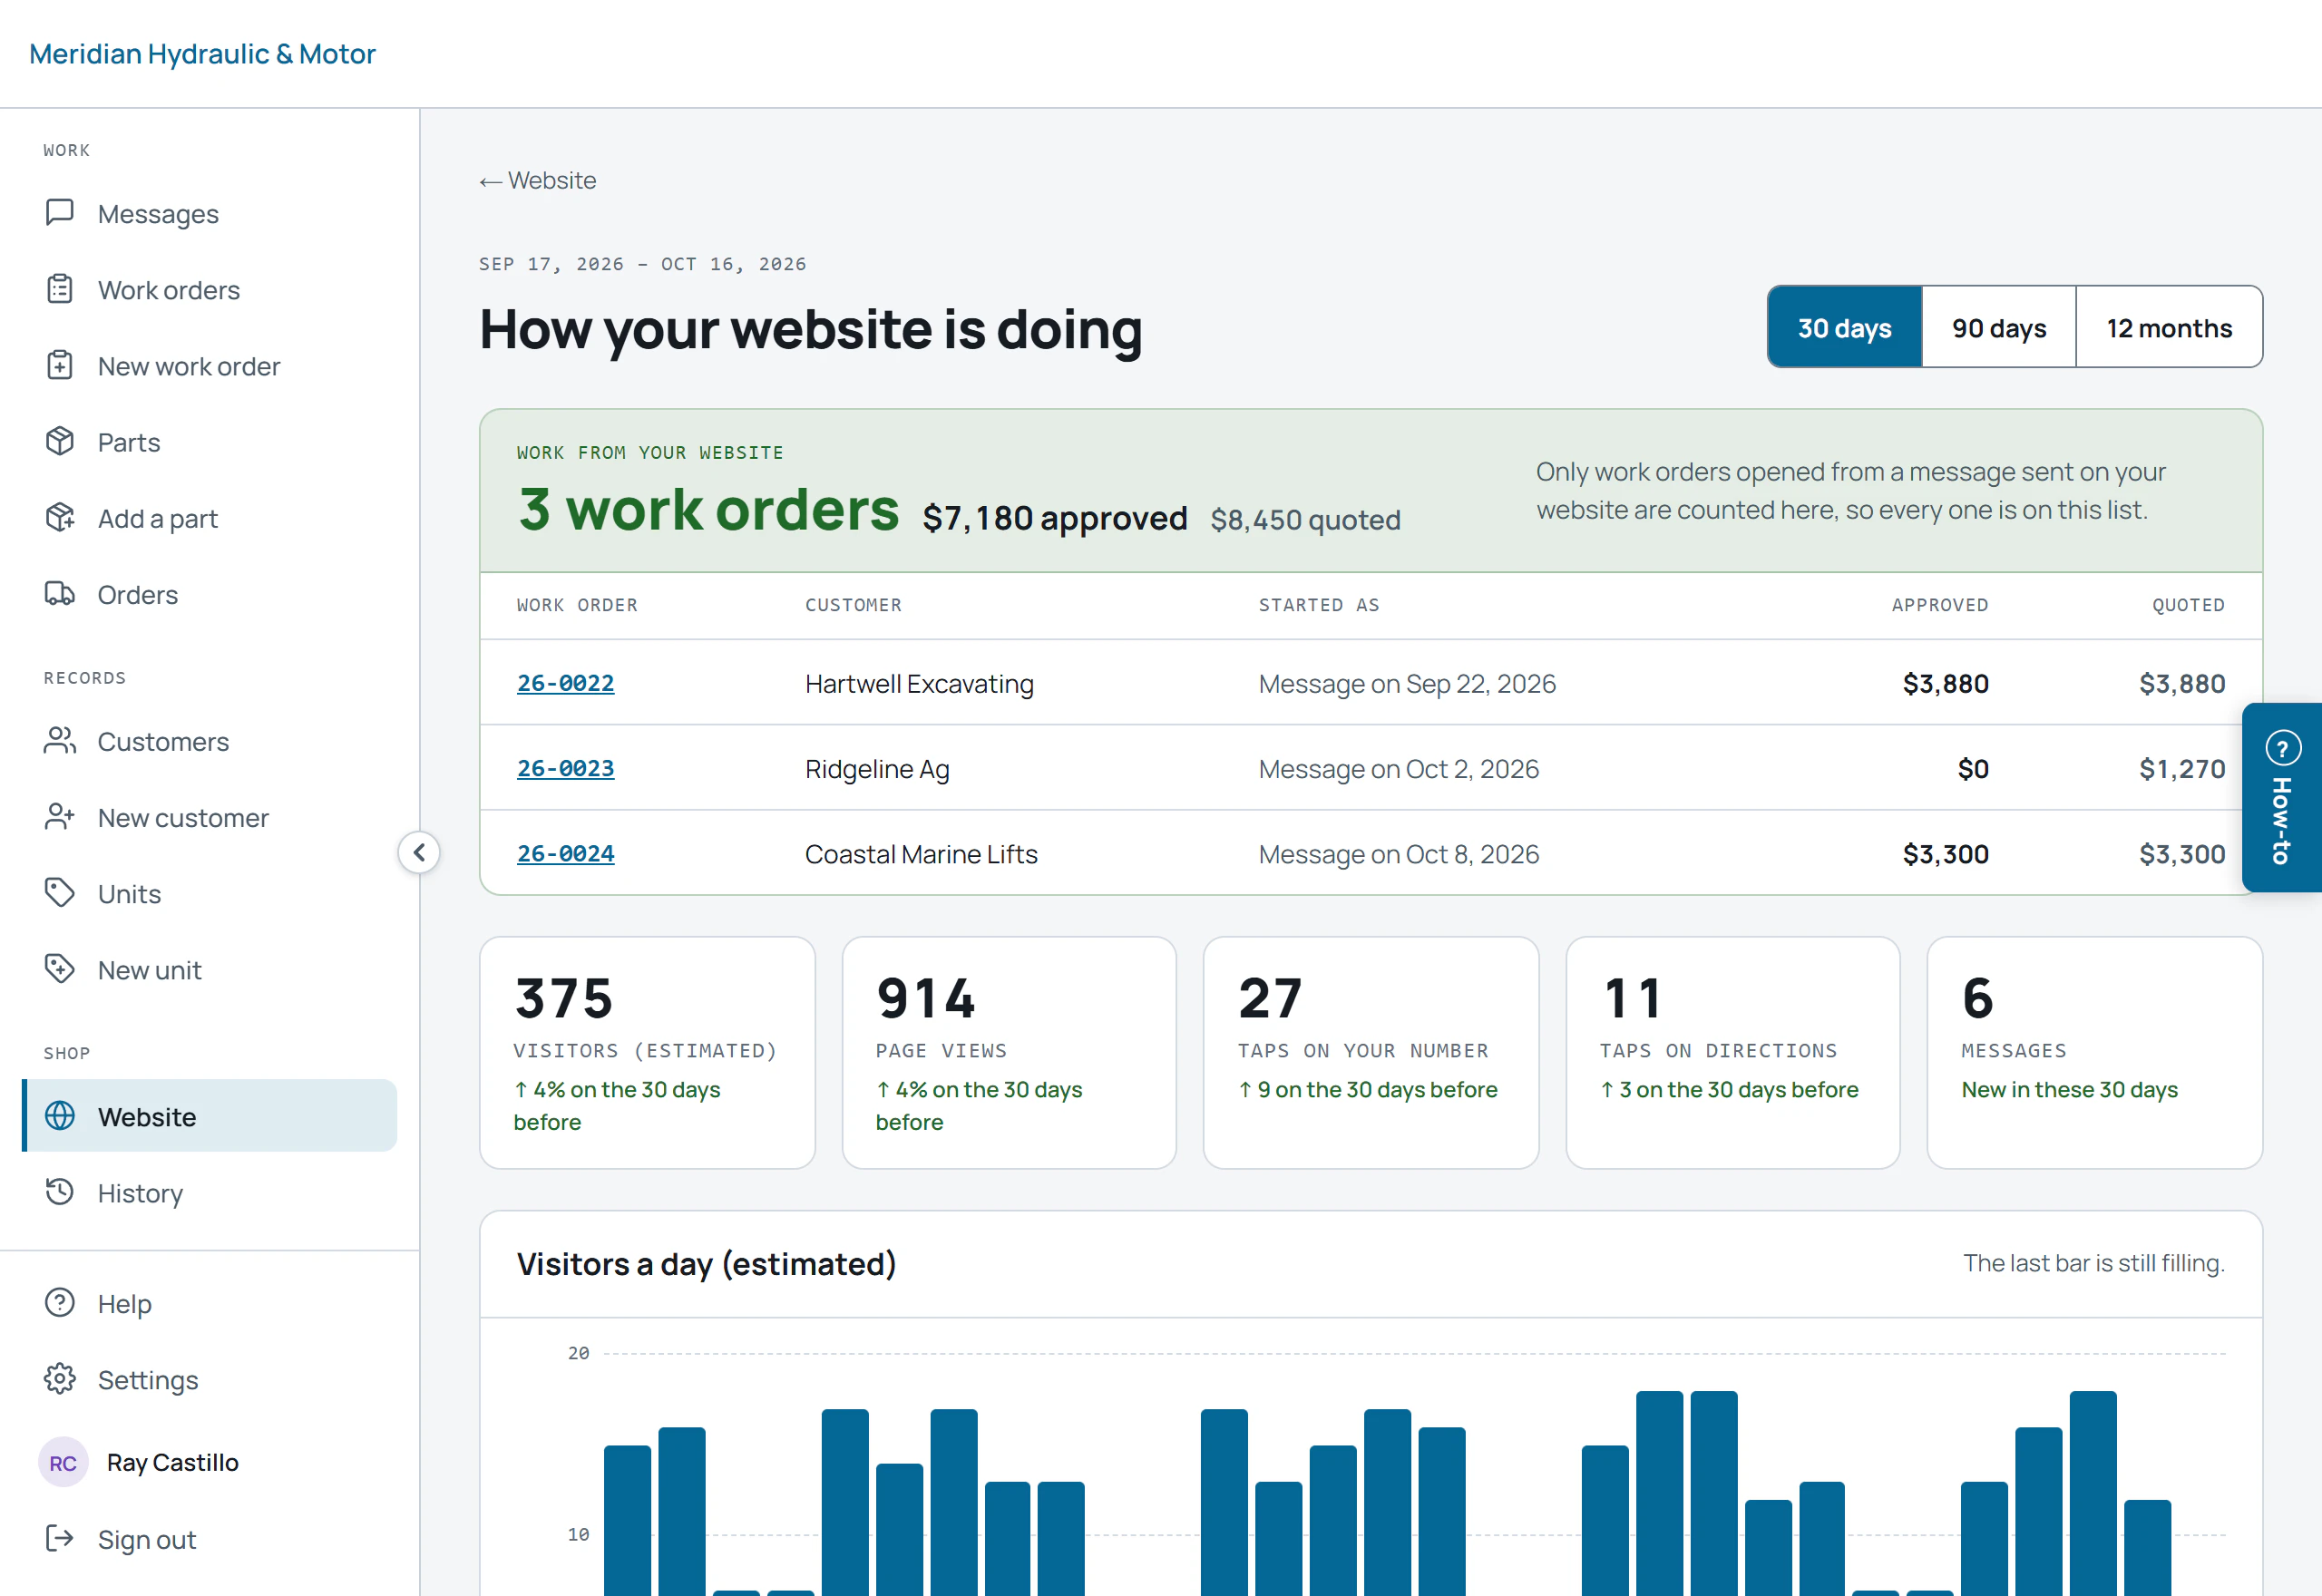Click the Parts box icon
The image size is (2322, 1596).
(x=60, y=441)
